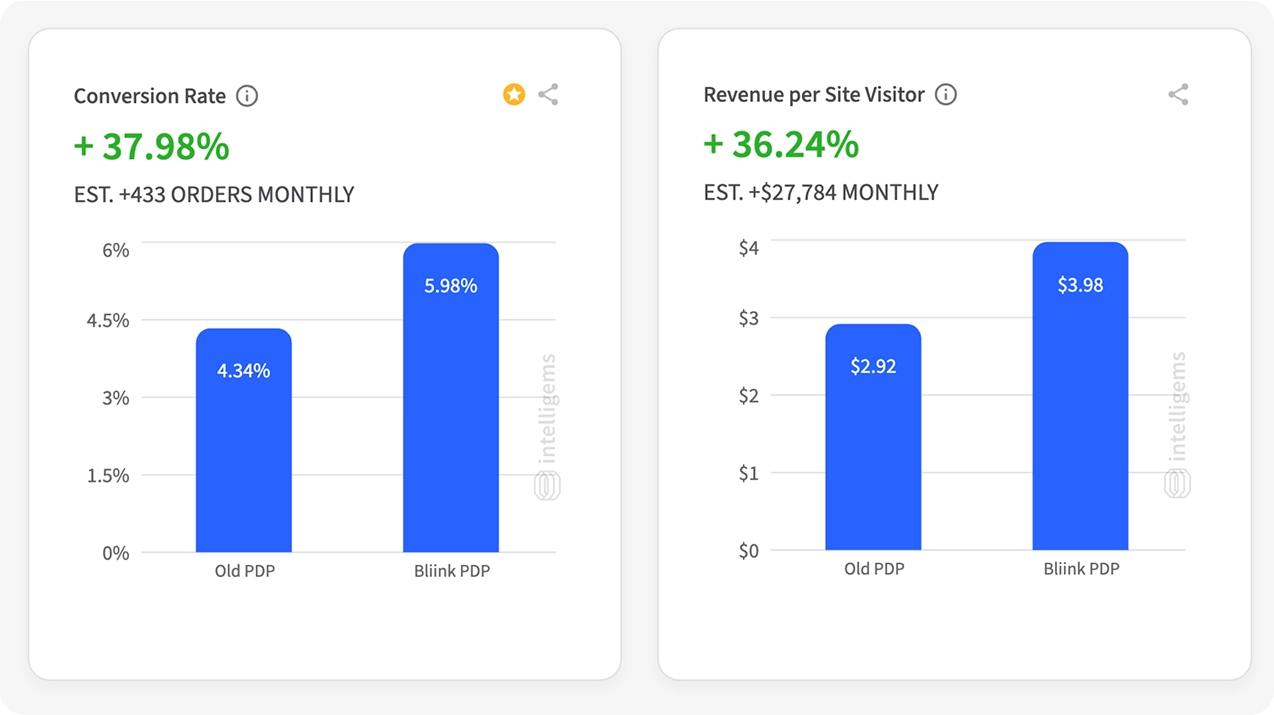Click the EST. +$27,784 MONTHLY text

821,192
